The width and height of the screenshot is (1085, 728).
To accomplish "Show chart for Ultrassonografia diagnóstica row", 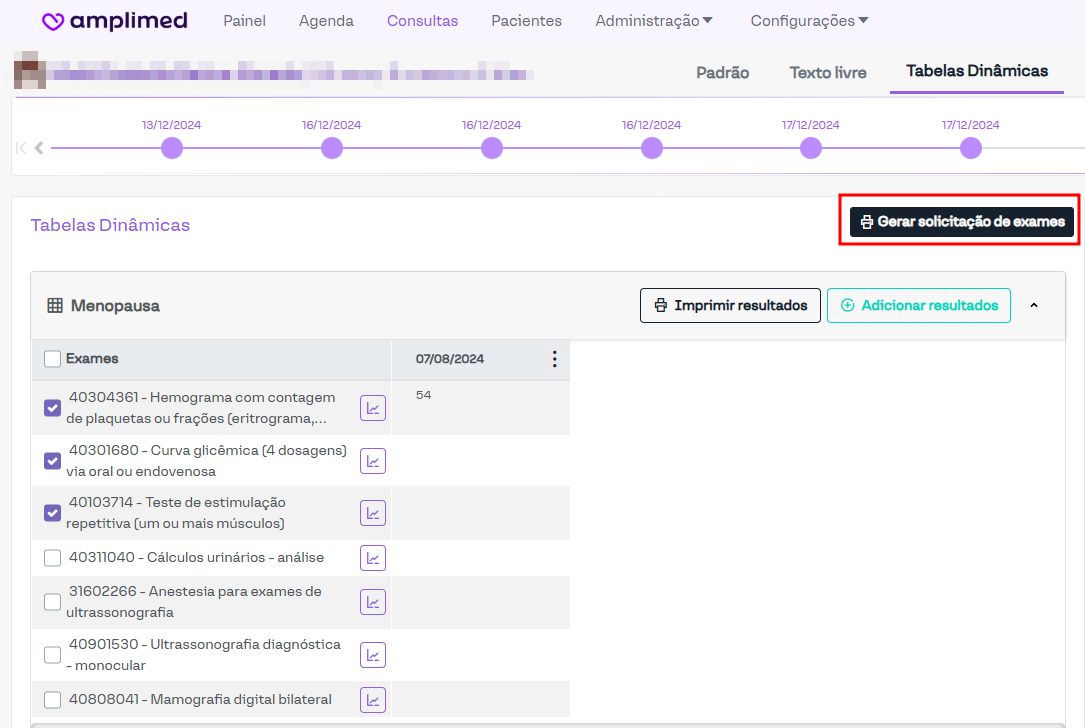I will pyautogui.click(x=373, y=655).
